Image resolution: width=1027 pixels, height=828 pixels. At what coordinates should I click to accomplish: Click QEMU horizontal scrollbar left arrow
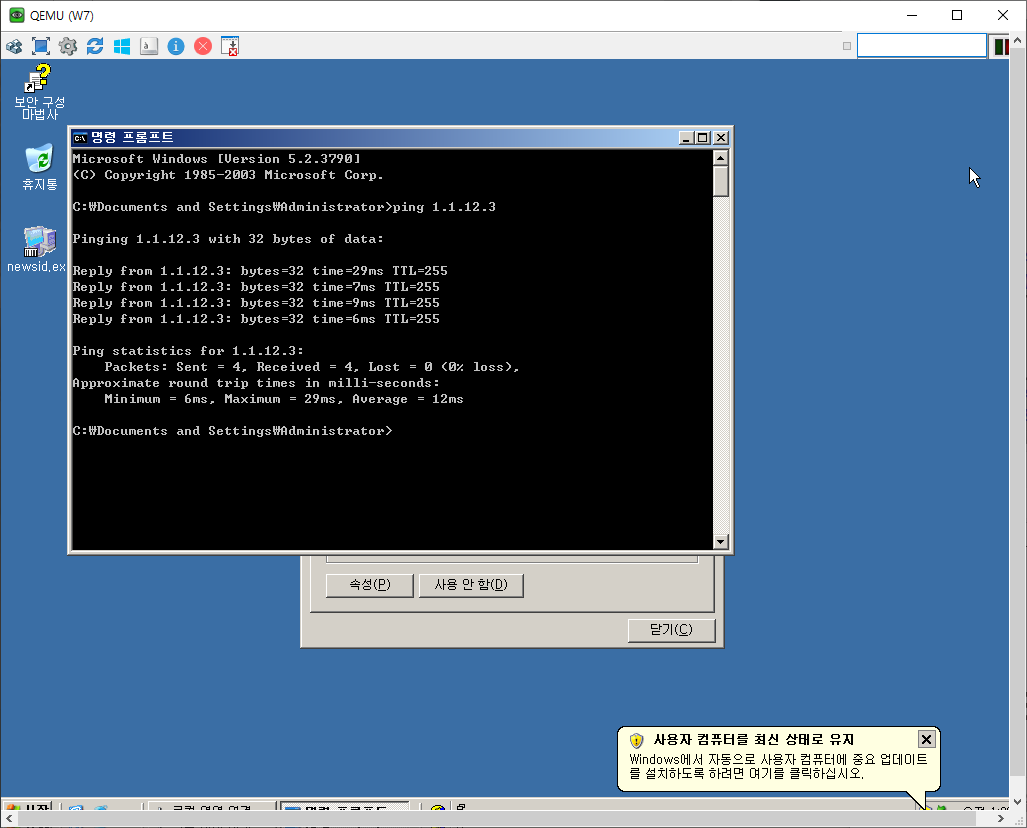9,819
